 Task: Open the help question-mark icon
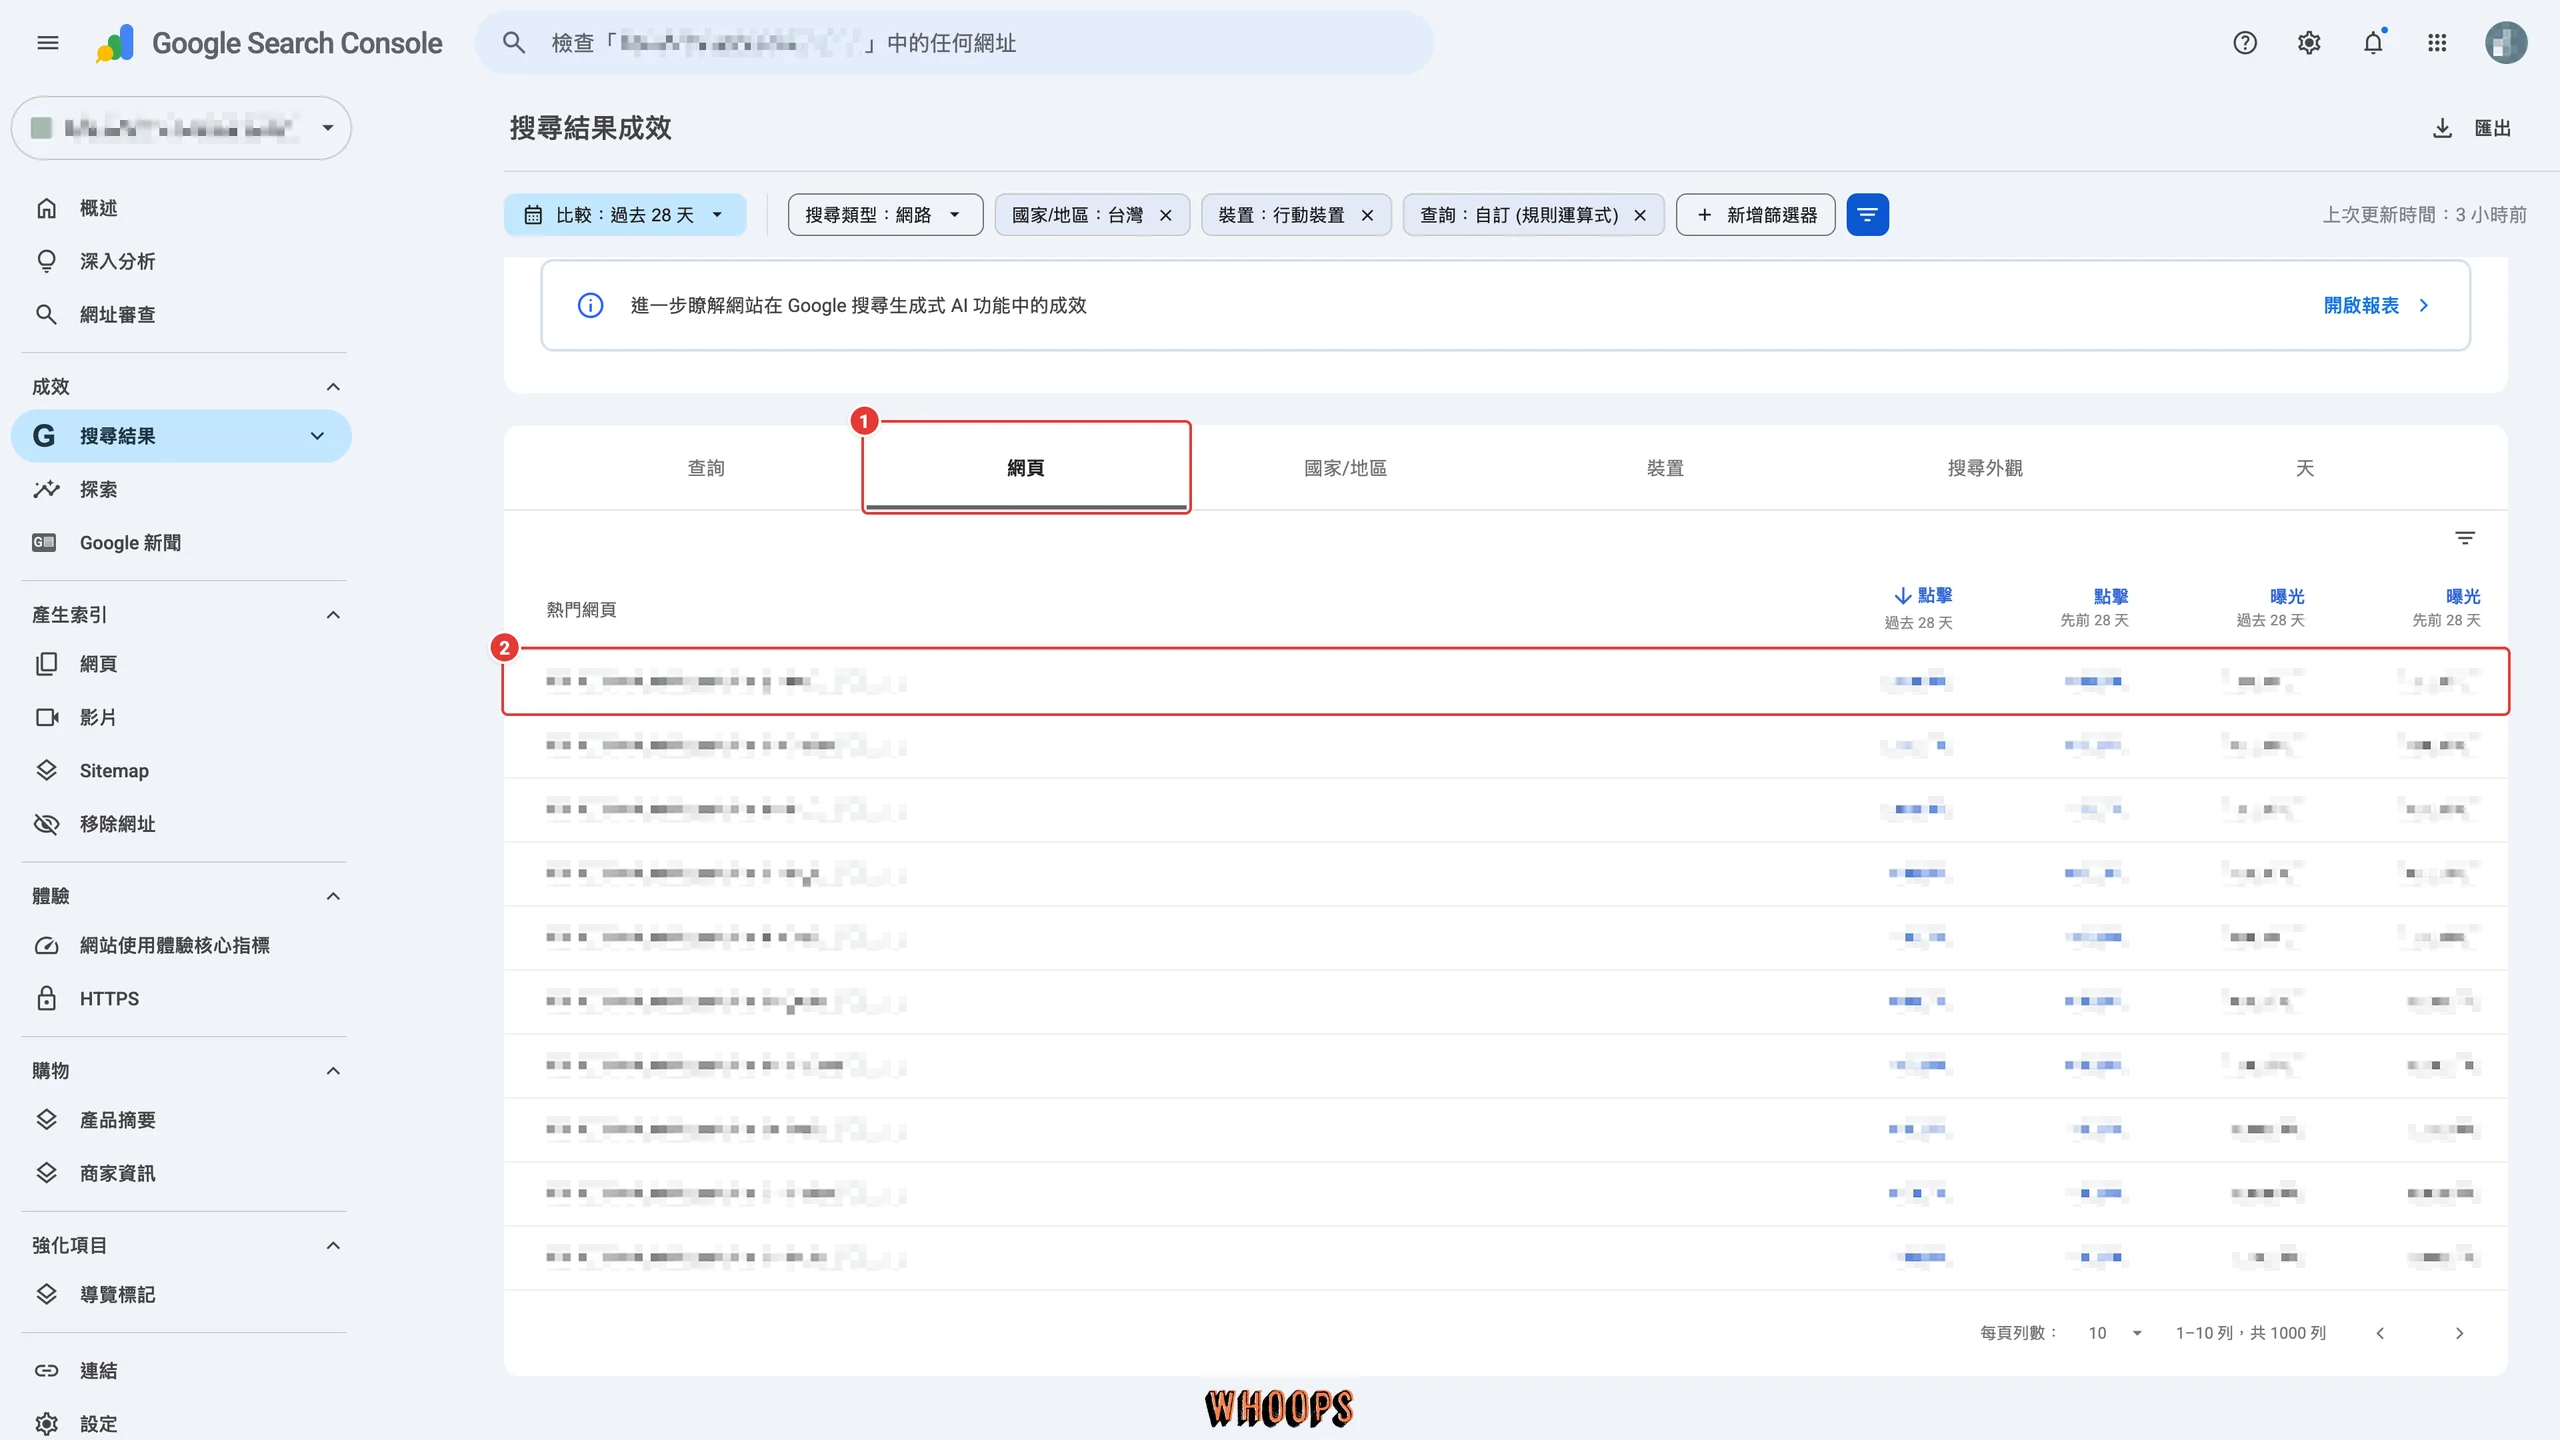2245,42
